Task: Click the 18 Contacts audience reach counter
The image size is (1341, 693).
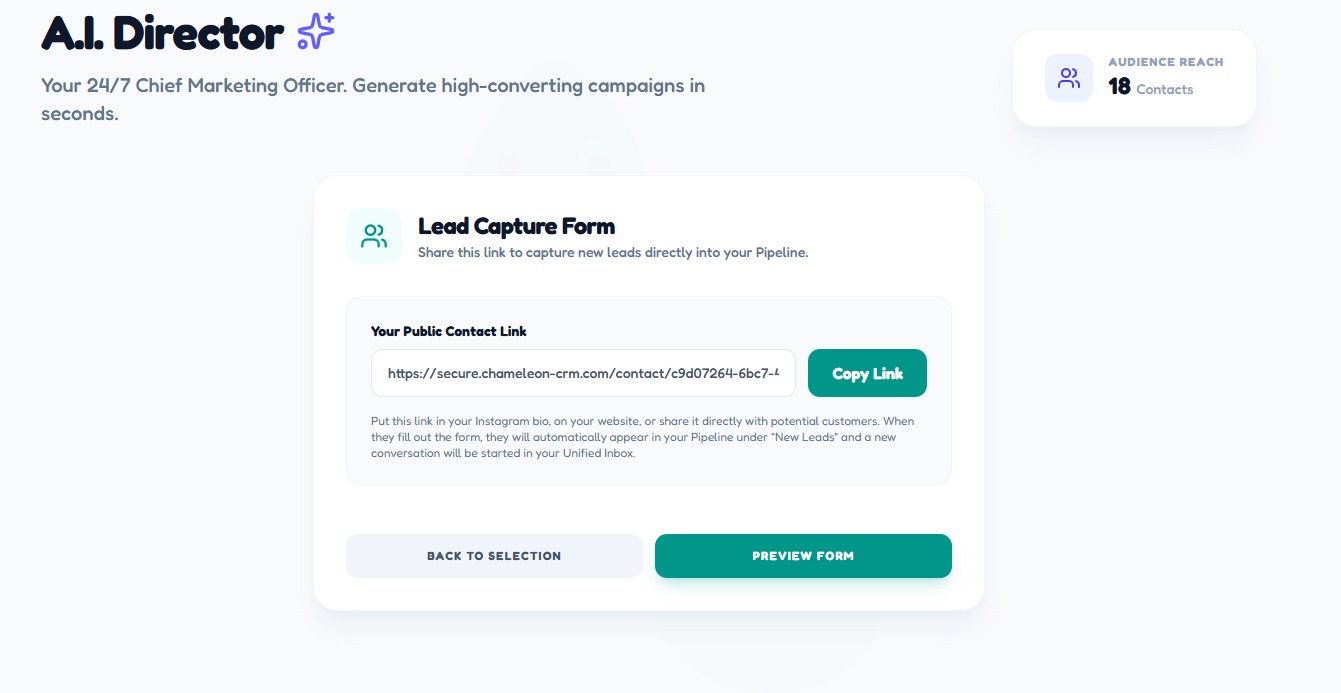Action: [x=1150, y=87]
